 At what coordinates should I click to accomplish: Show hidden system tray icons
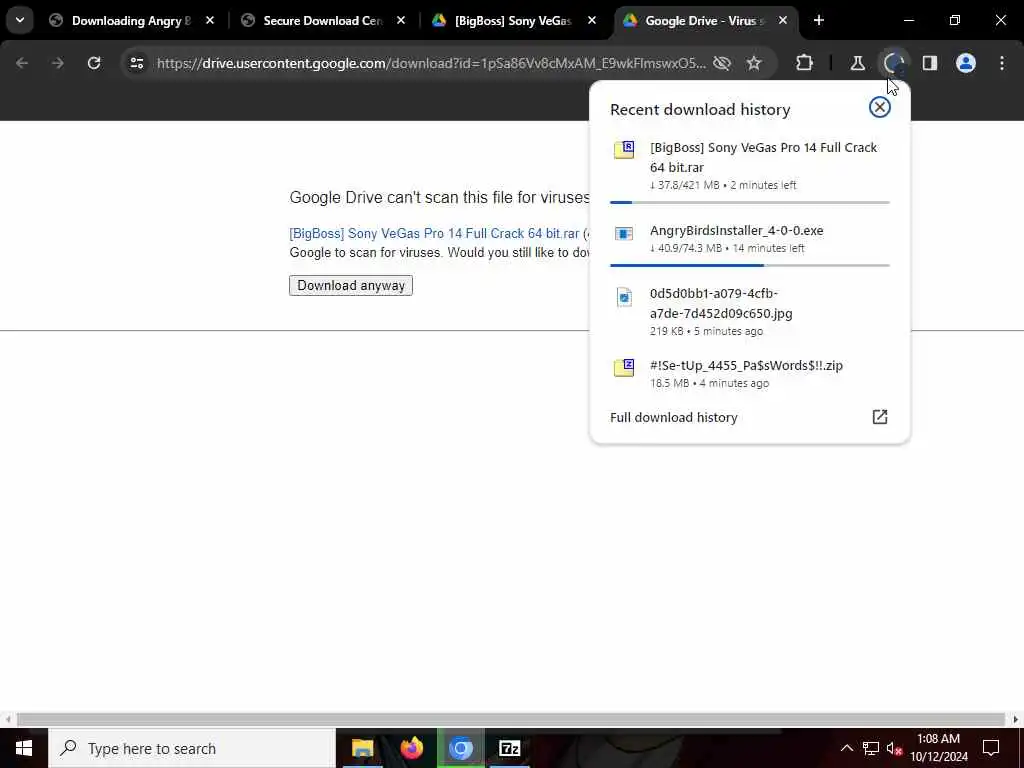pos(846,748)
